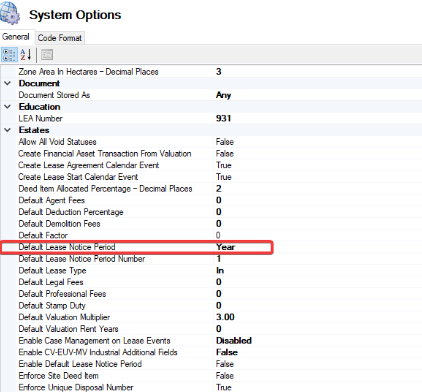The image size is (422, 392).
Task: Click the System Options globe gear icon
Action: (x=10, y=13)
